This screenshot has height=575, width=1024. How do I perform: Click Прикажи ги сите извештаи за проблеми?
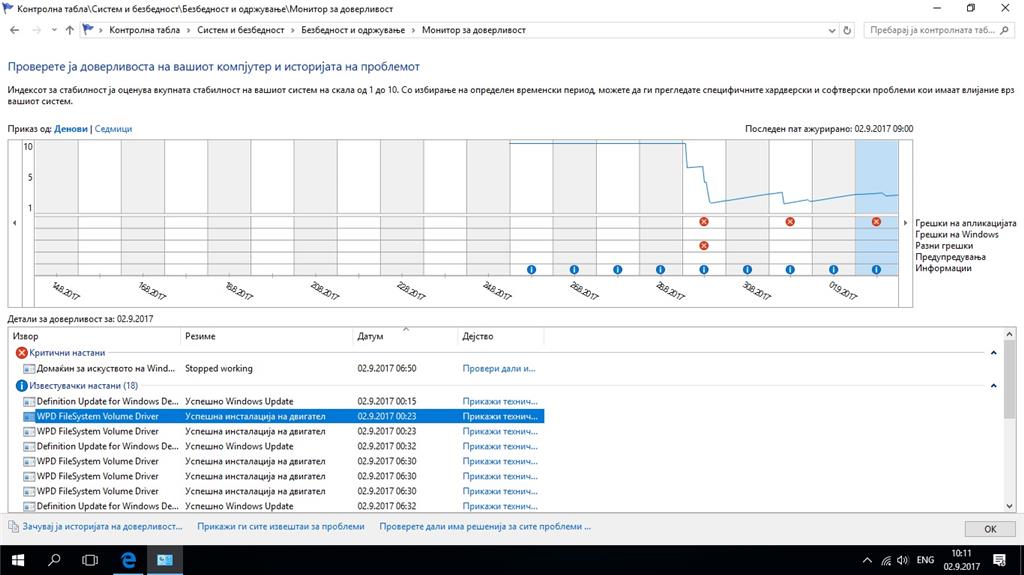tap(281, 527)
